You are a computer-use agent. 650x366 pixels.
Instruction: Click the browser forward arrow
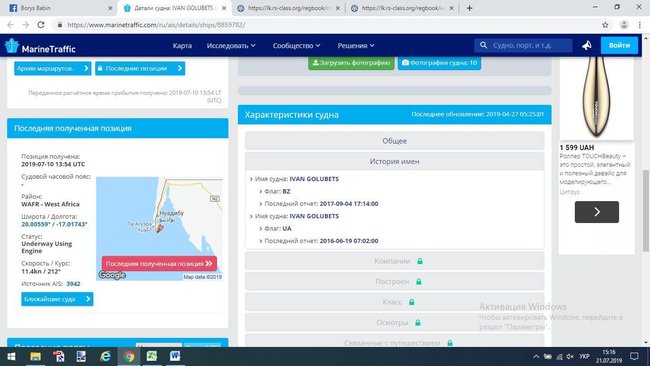point(26,25)
